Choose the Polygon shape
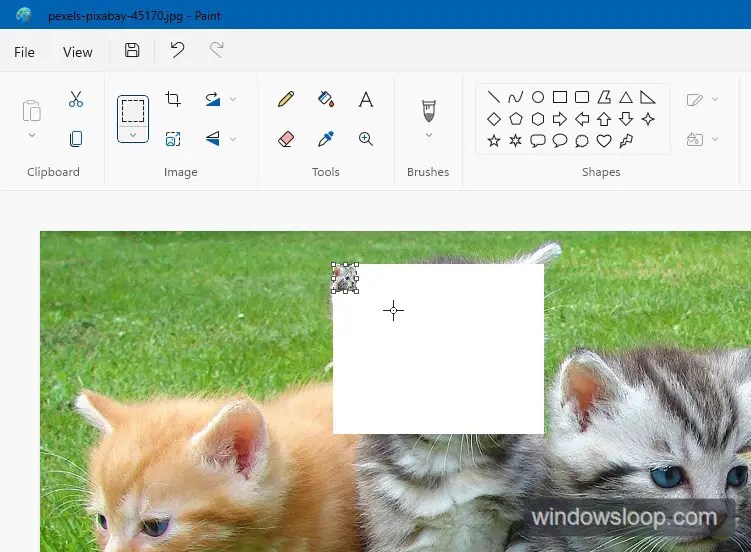This screenshot has width=751, height=552. [604, 97]
